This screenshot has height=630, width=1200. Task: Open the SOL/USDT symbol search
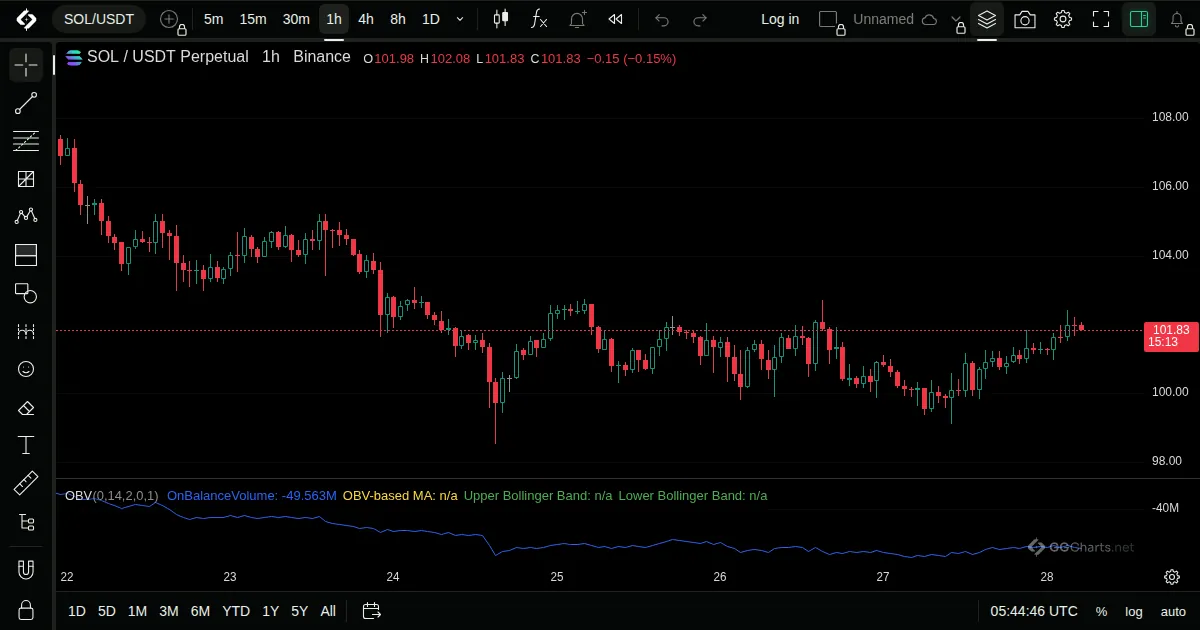pyautogui.click(x=99, y=19)
